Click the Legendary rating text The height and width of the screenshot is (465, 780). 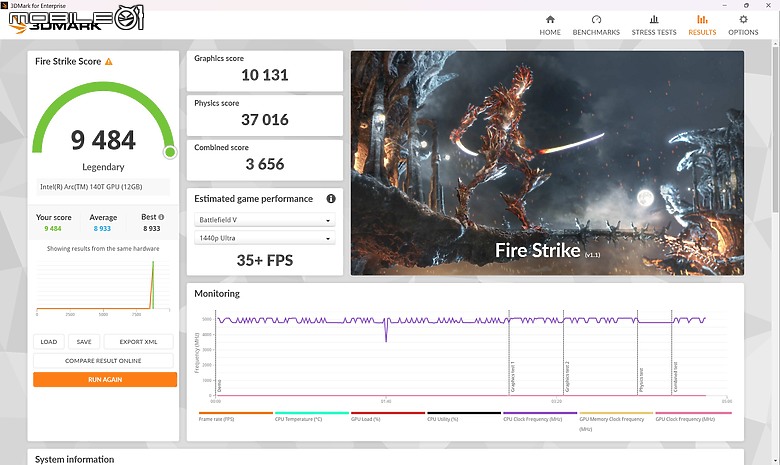(103, 167)
